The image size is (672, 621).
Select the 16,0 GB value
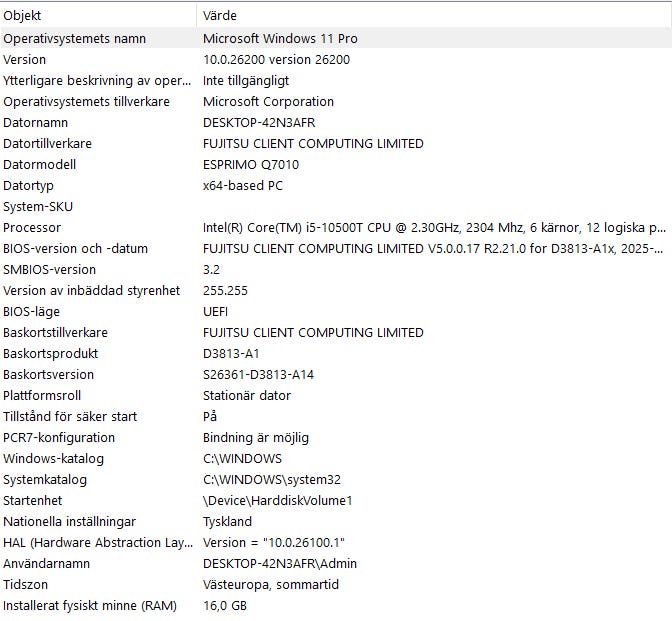pos(225,606)
